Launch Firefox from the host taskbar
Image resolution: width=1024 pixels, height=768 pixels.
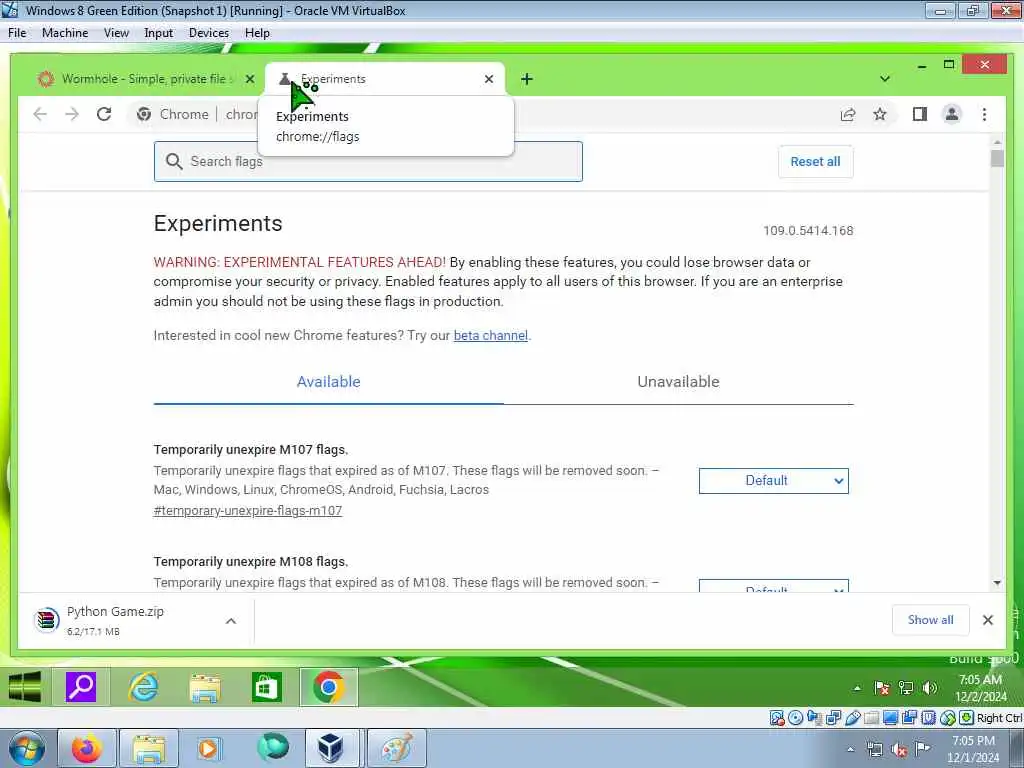point(87,748)
